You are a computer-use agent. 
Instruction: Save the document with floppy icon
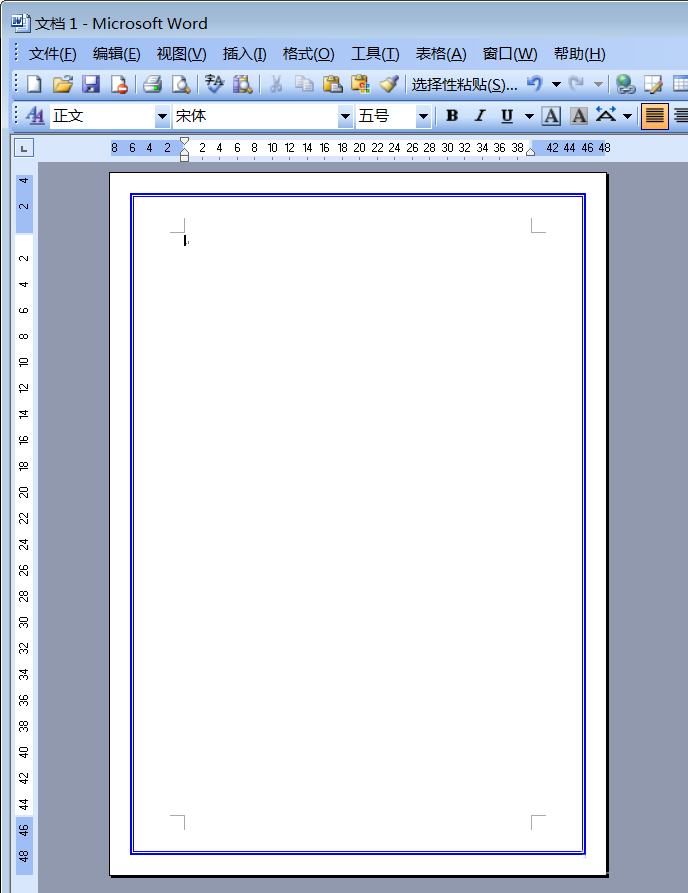pyautogui.click(x=91, y=84)
